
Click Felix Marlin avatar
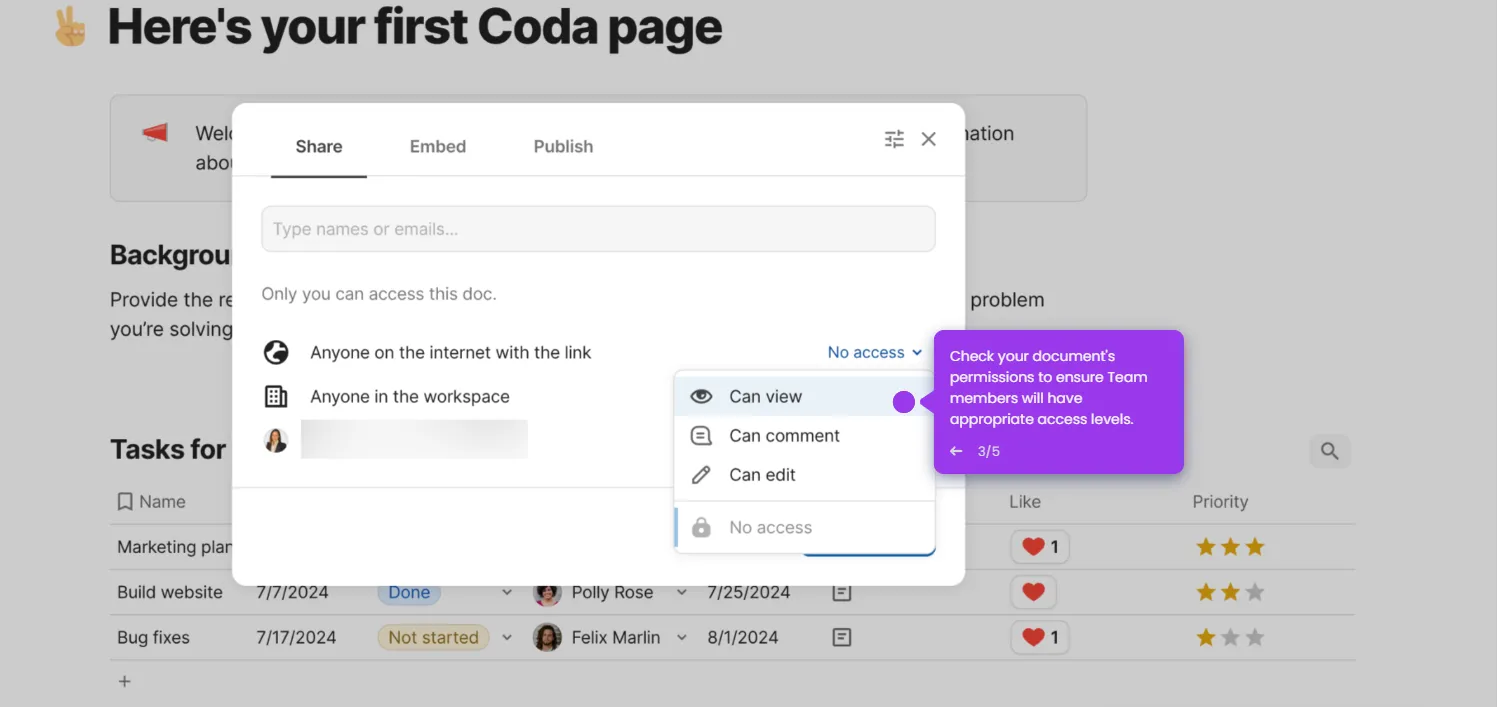coord(547,637)
